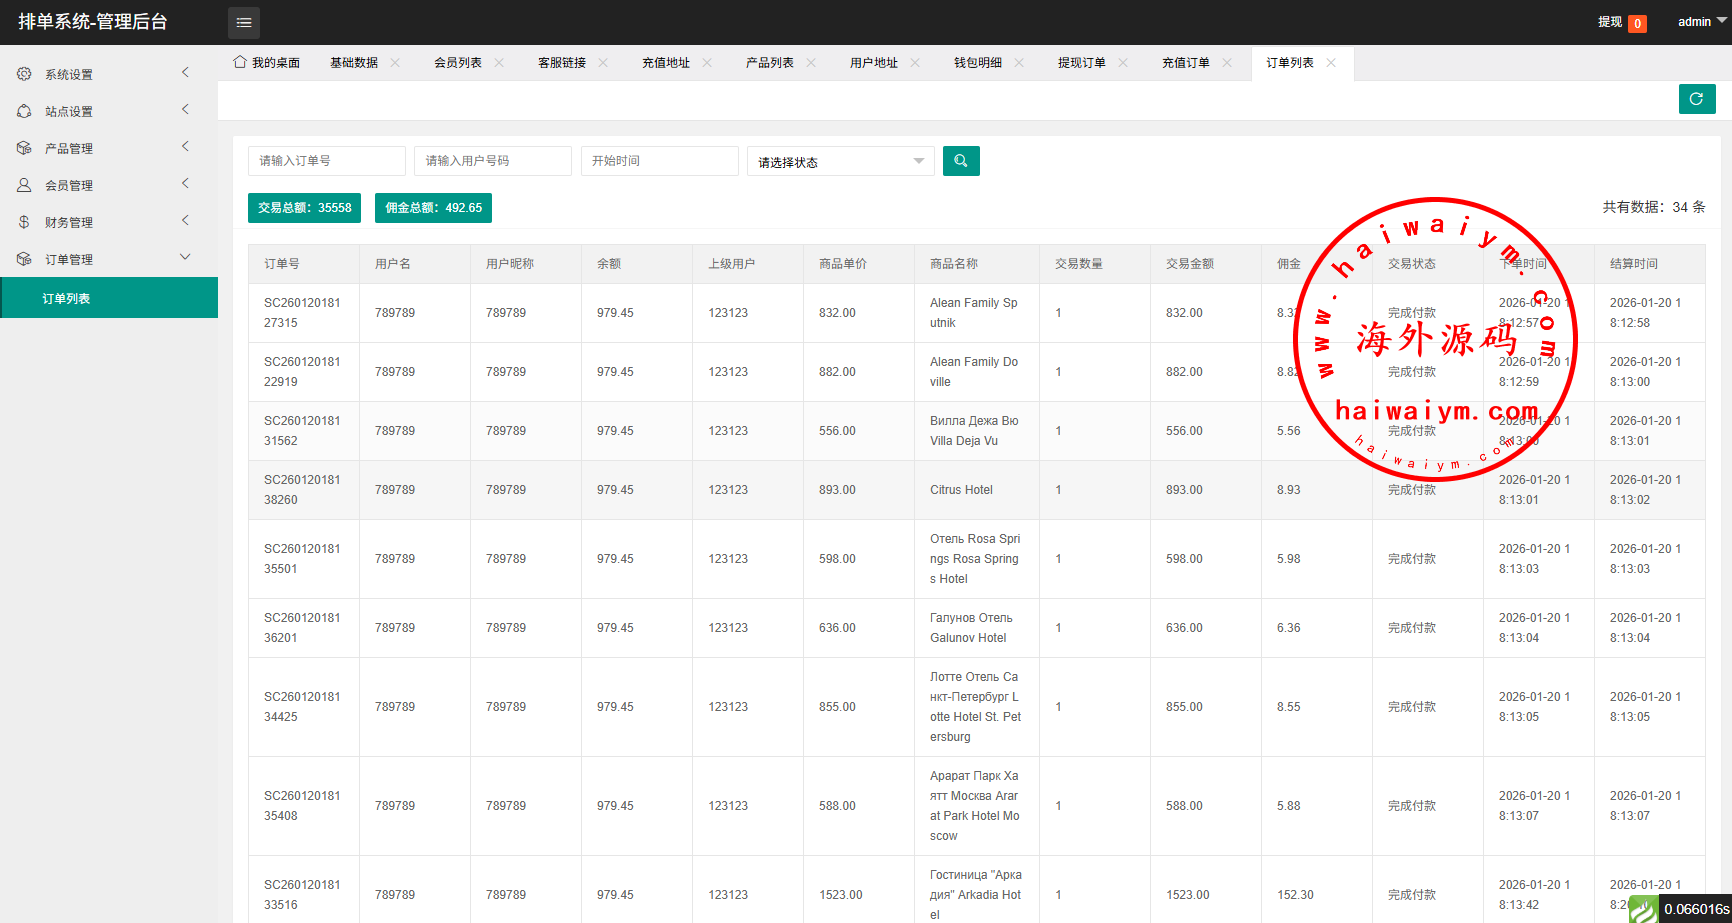Click the home icon on 我的桌面 tab

pyautogui.click(x=240, y=62)
